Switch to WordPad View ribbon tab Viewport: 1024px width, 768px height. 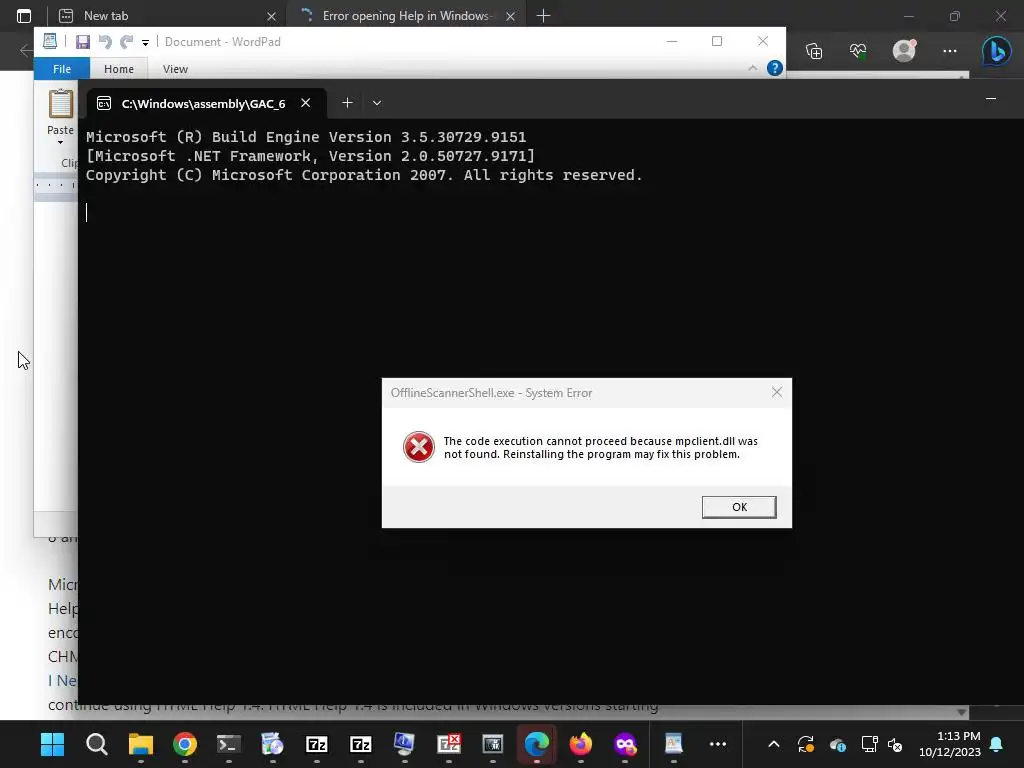(x=175, y=69)
